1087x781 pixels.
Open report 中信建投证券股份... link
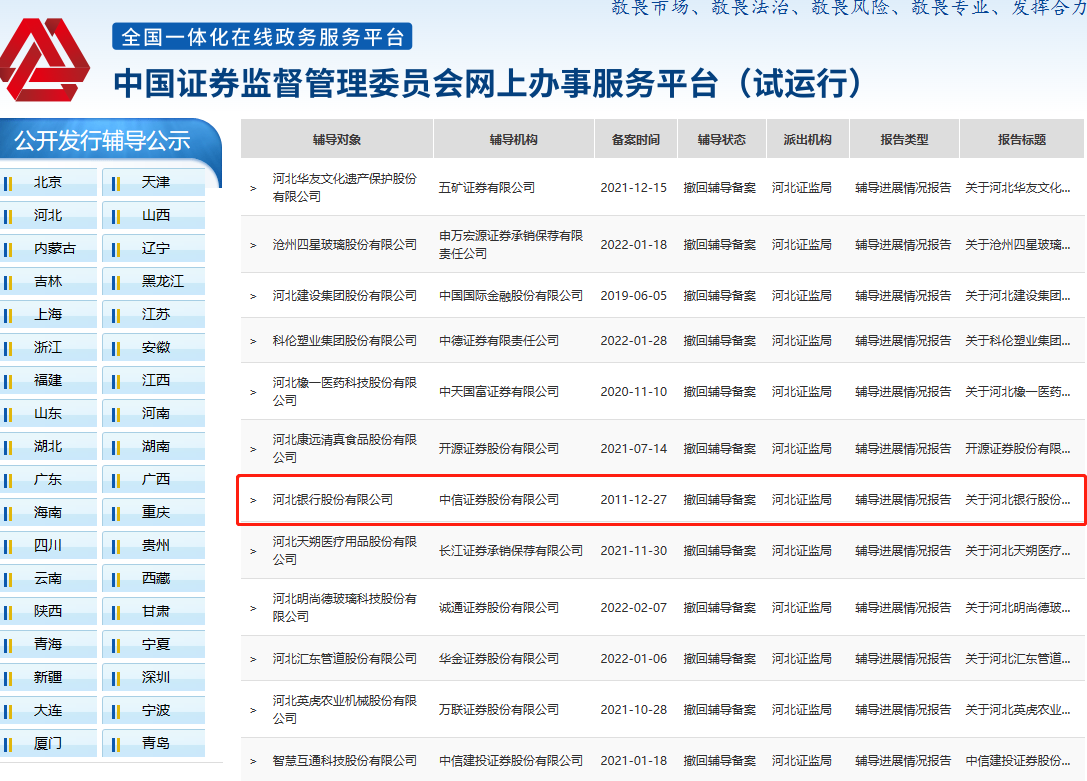pos(1018,761)
